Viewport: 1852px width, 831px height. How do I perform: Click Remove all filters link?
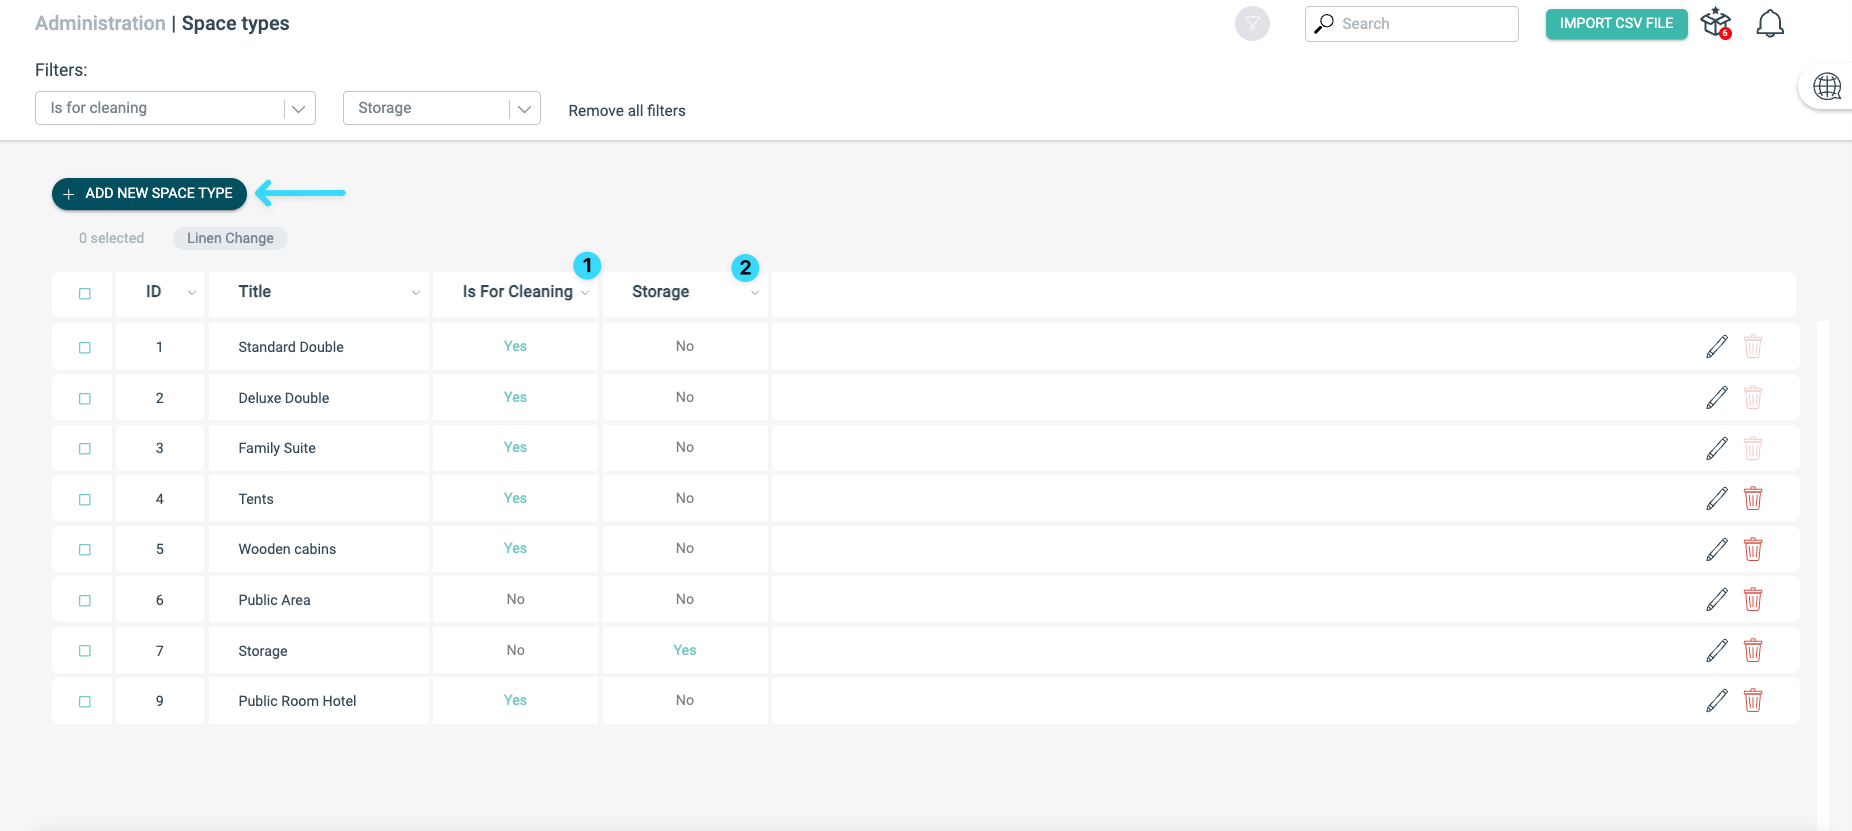[627, 111]
